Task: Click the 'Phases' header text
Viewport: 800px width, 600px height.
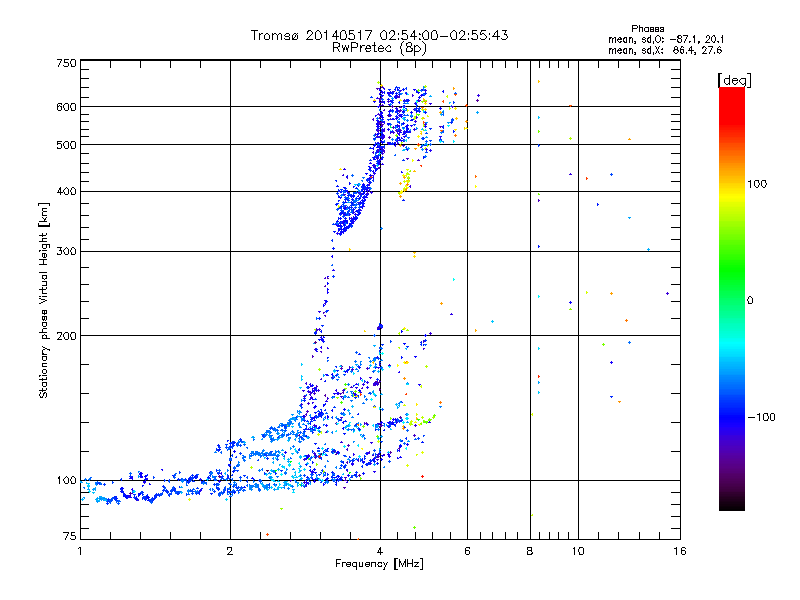Action: pyautogui.click(x=647, y=29)
